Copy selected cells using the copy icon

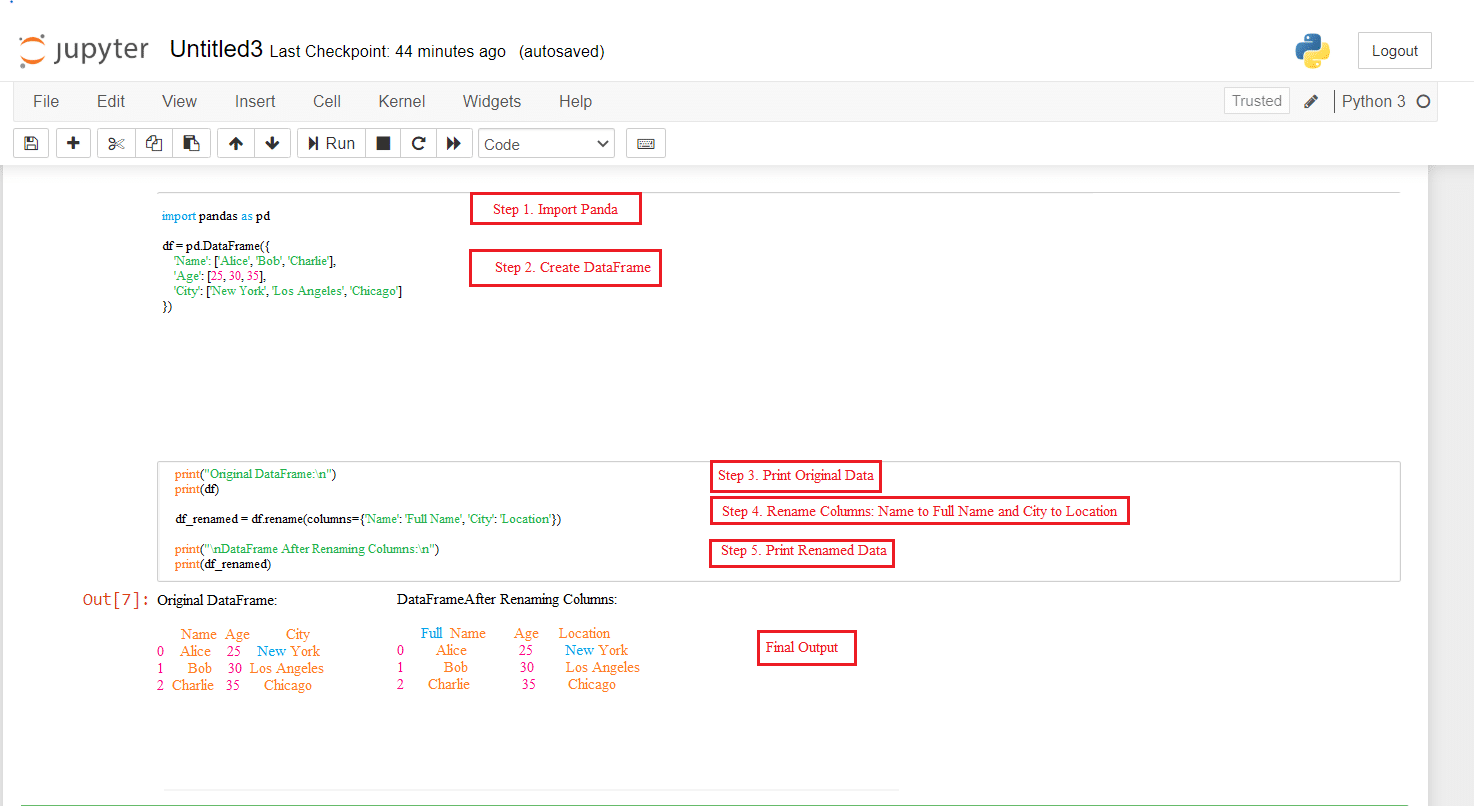154,144
